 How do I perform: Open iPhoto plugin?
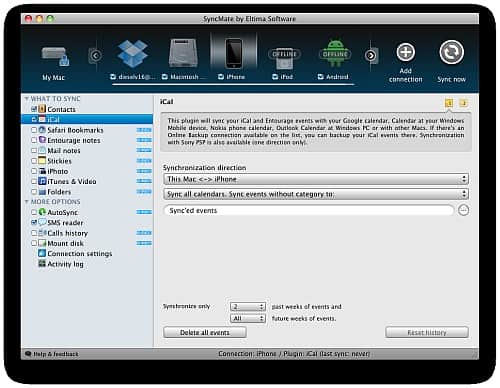57,171
